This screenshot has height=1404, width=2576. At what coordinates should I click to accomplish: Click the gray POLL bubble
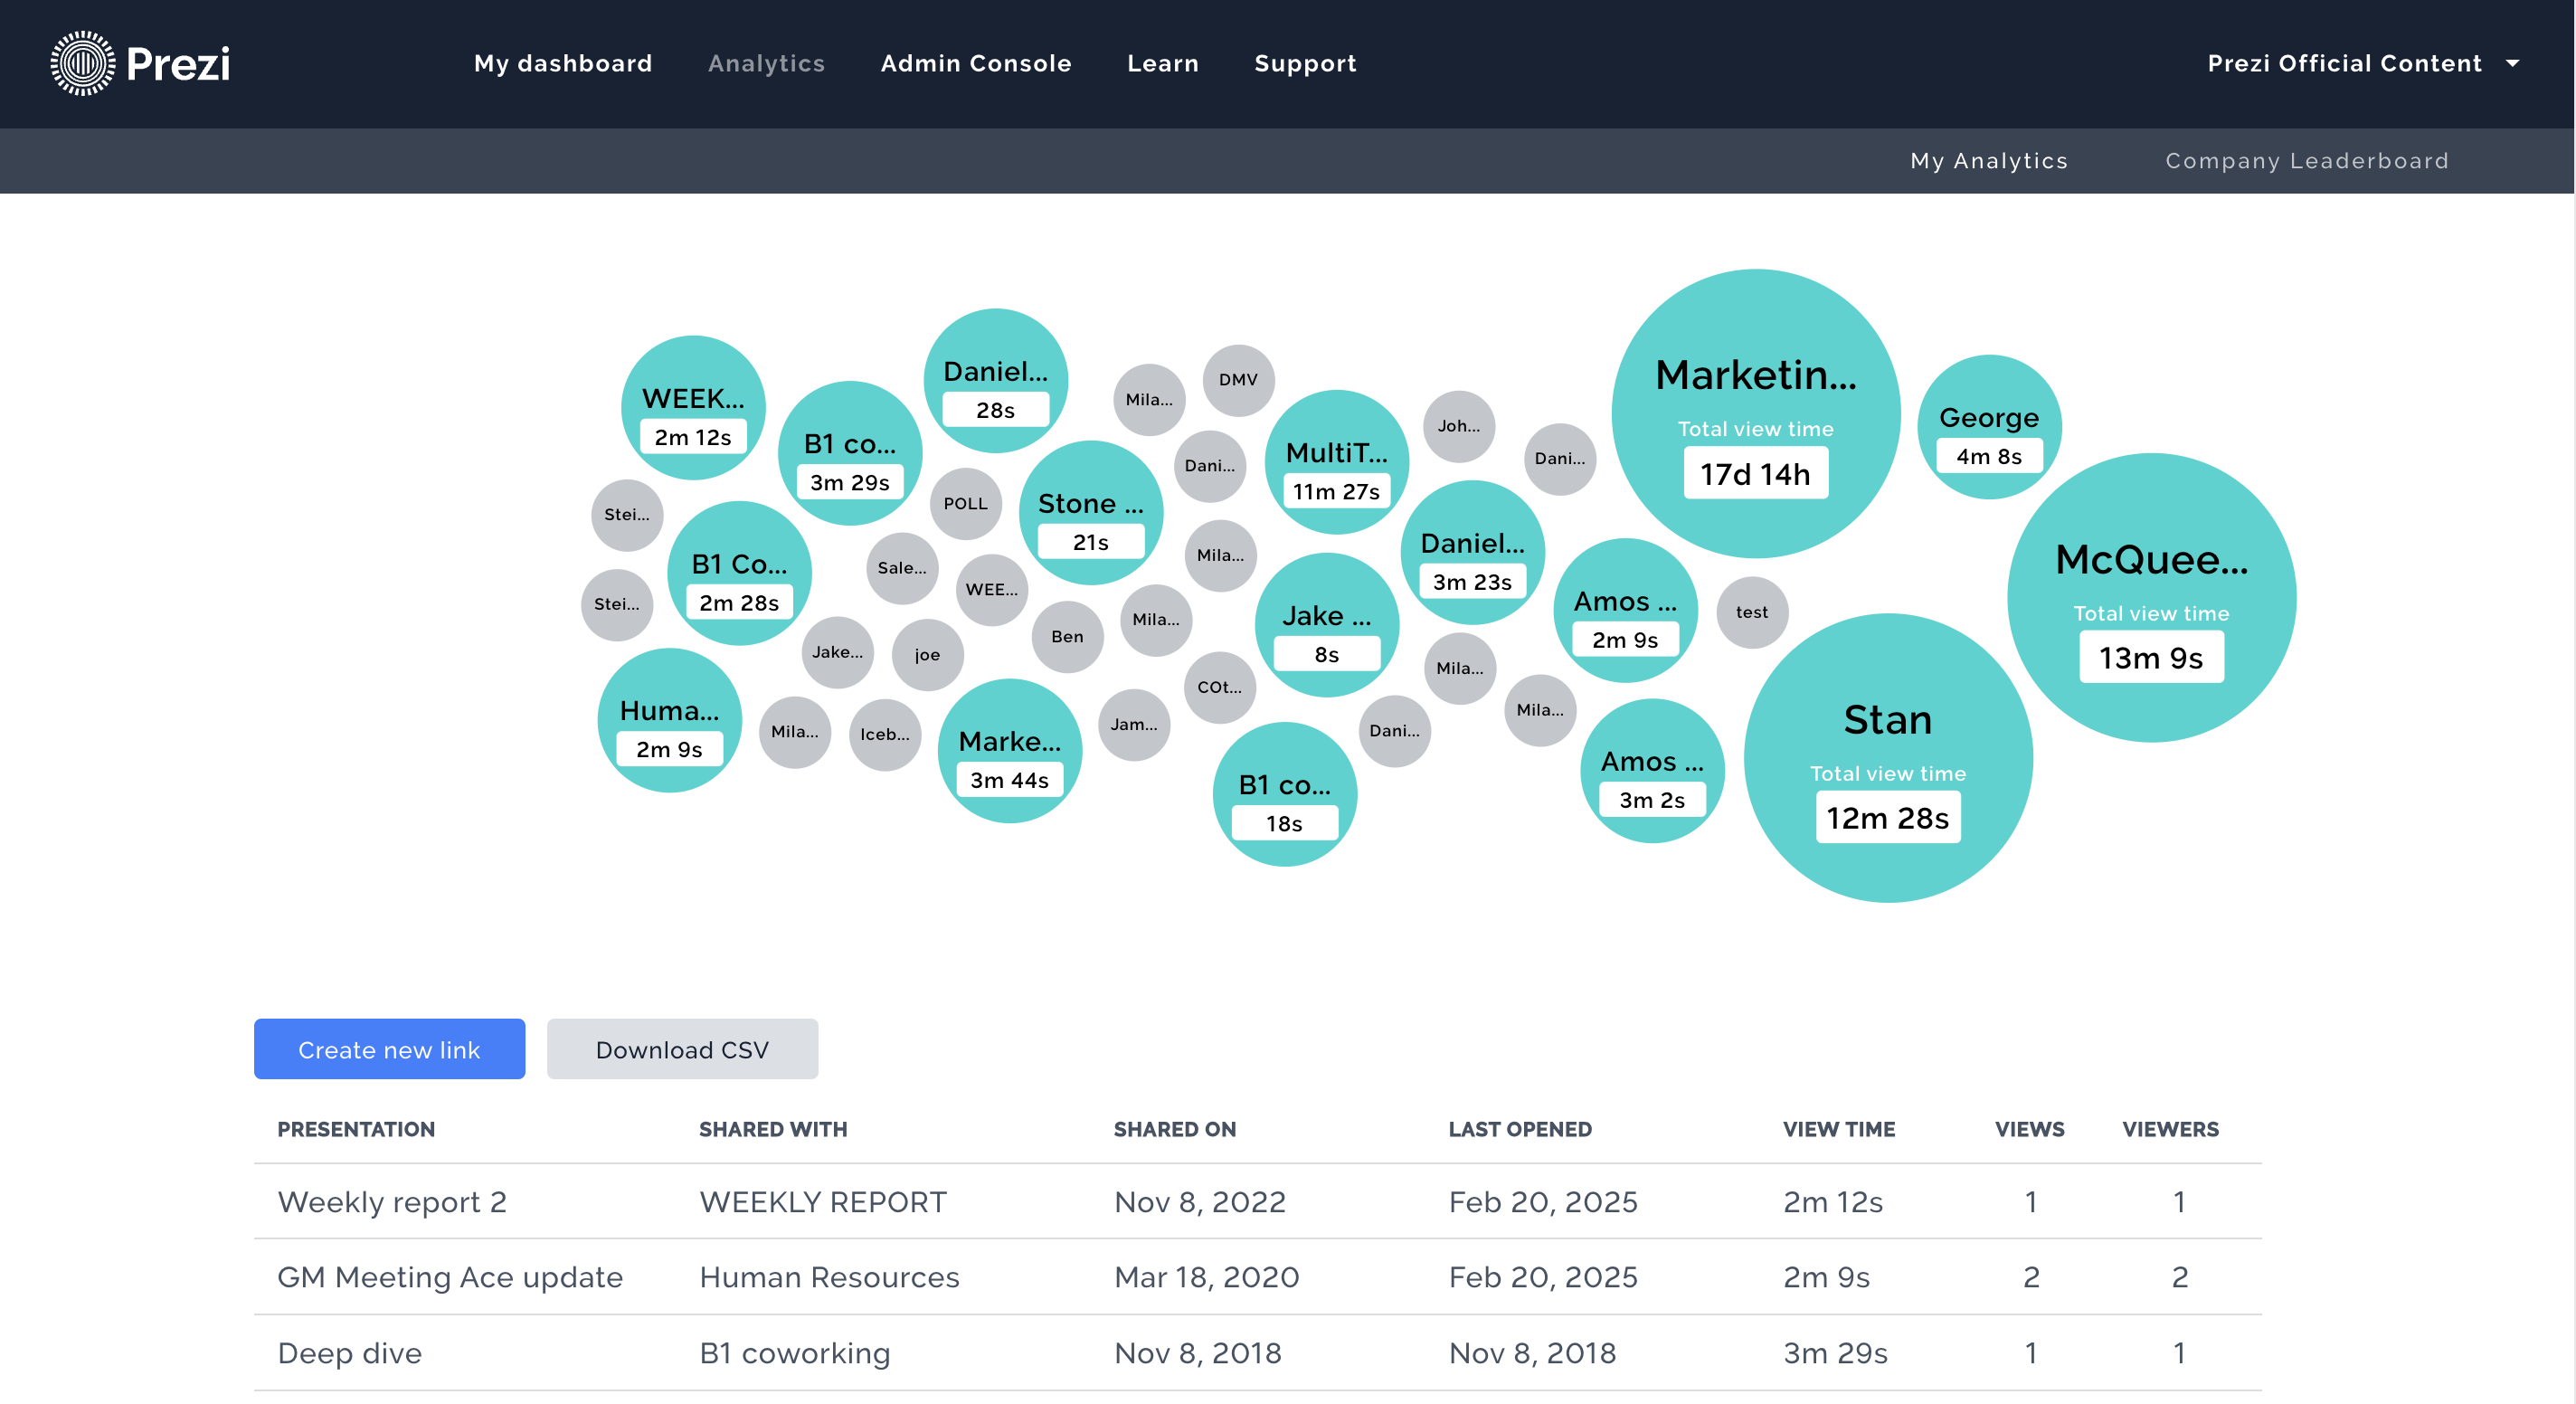(965, 503)
